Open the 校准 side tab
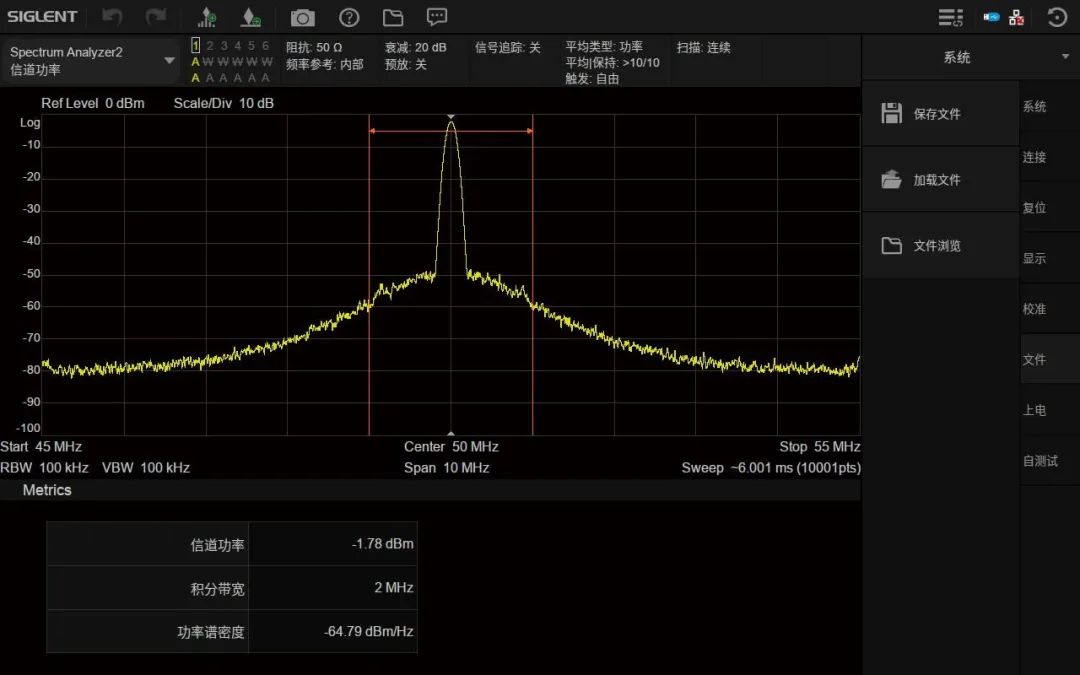1080x675 pixels. pyautogui.click(x=1050, y=309)
